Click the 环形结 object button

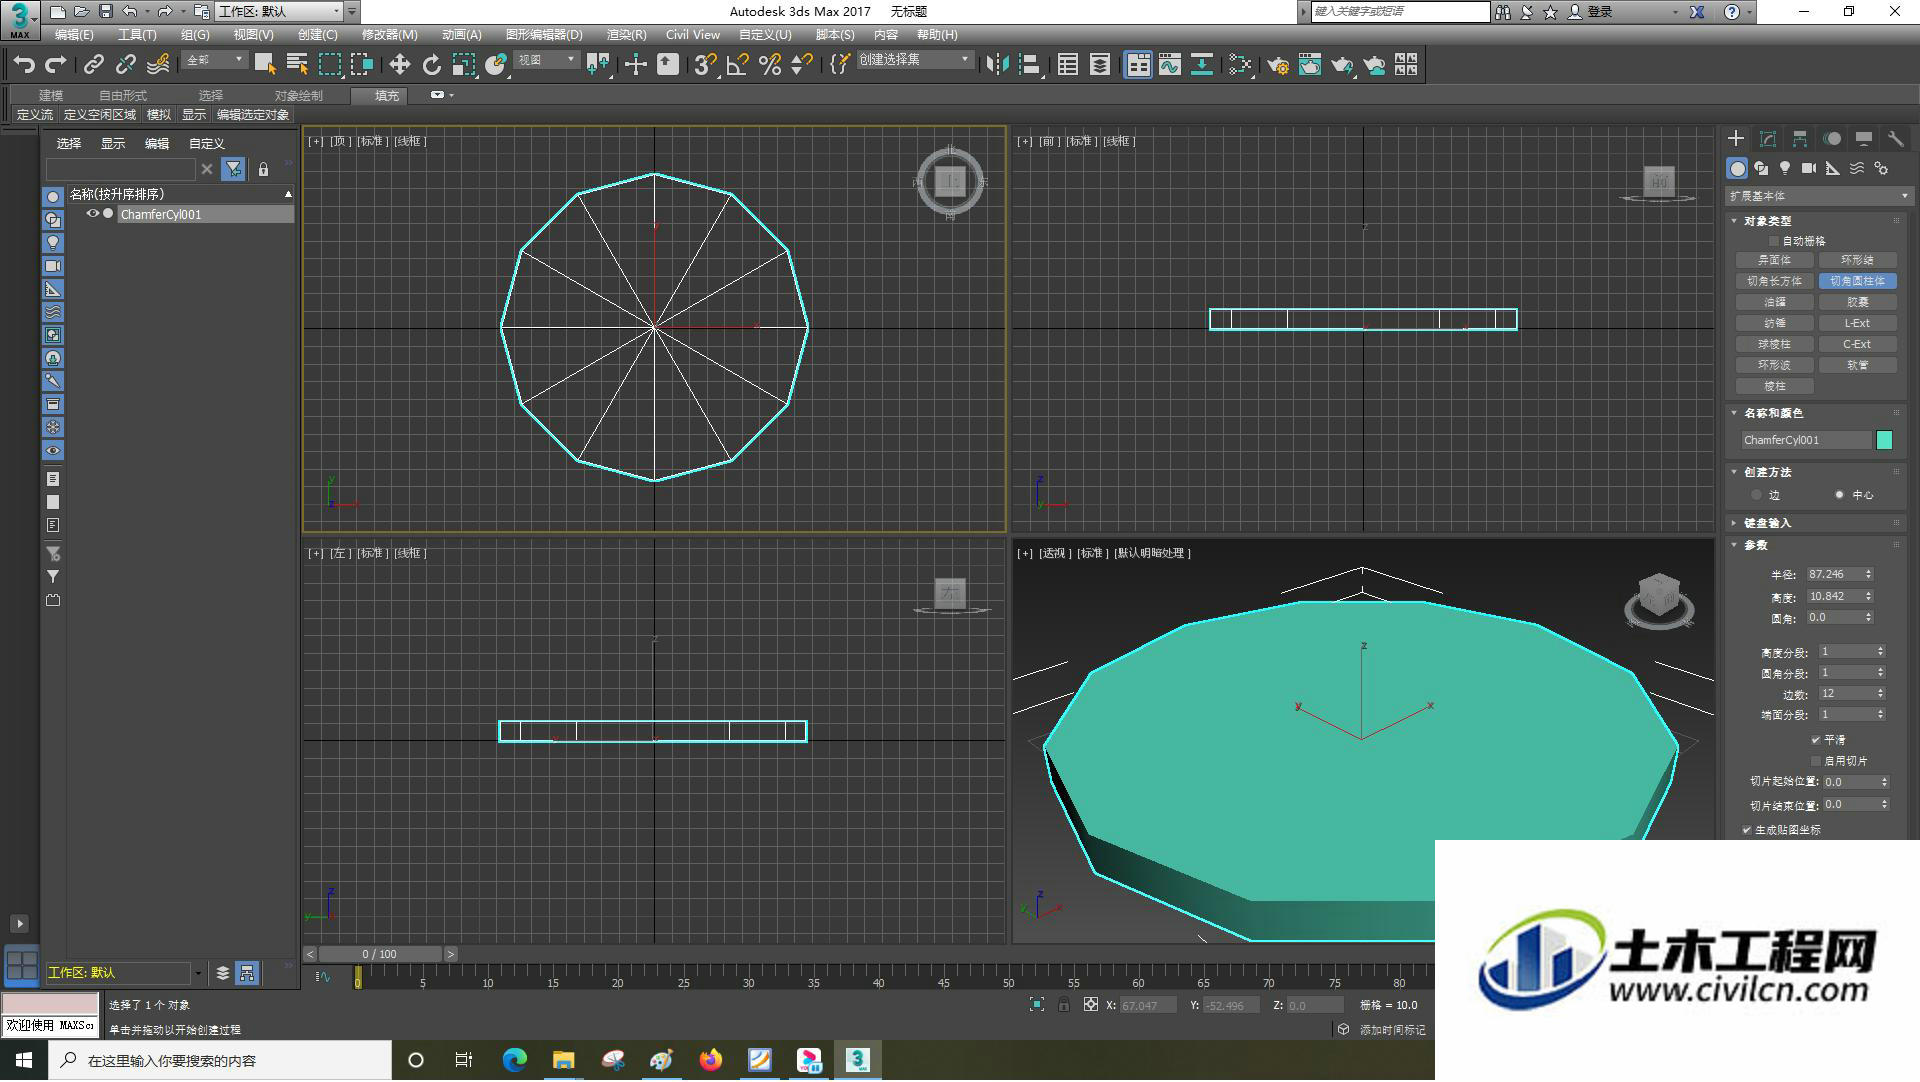tap(1857, 260)
